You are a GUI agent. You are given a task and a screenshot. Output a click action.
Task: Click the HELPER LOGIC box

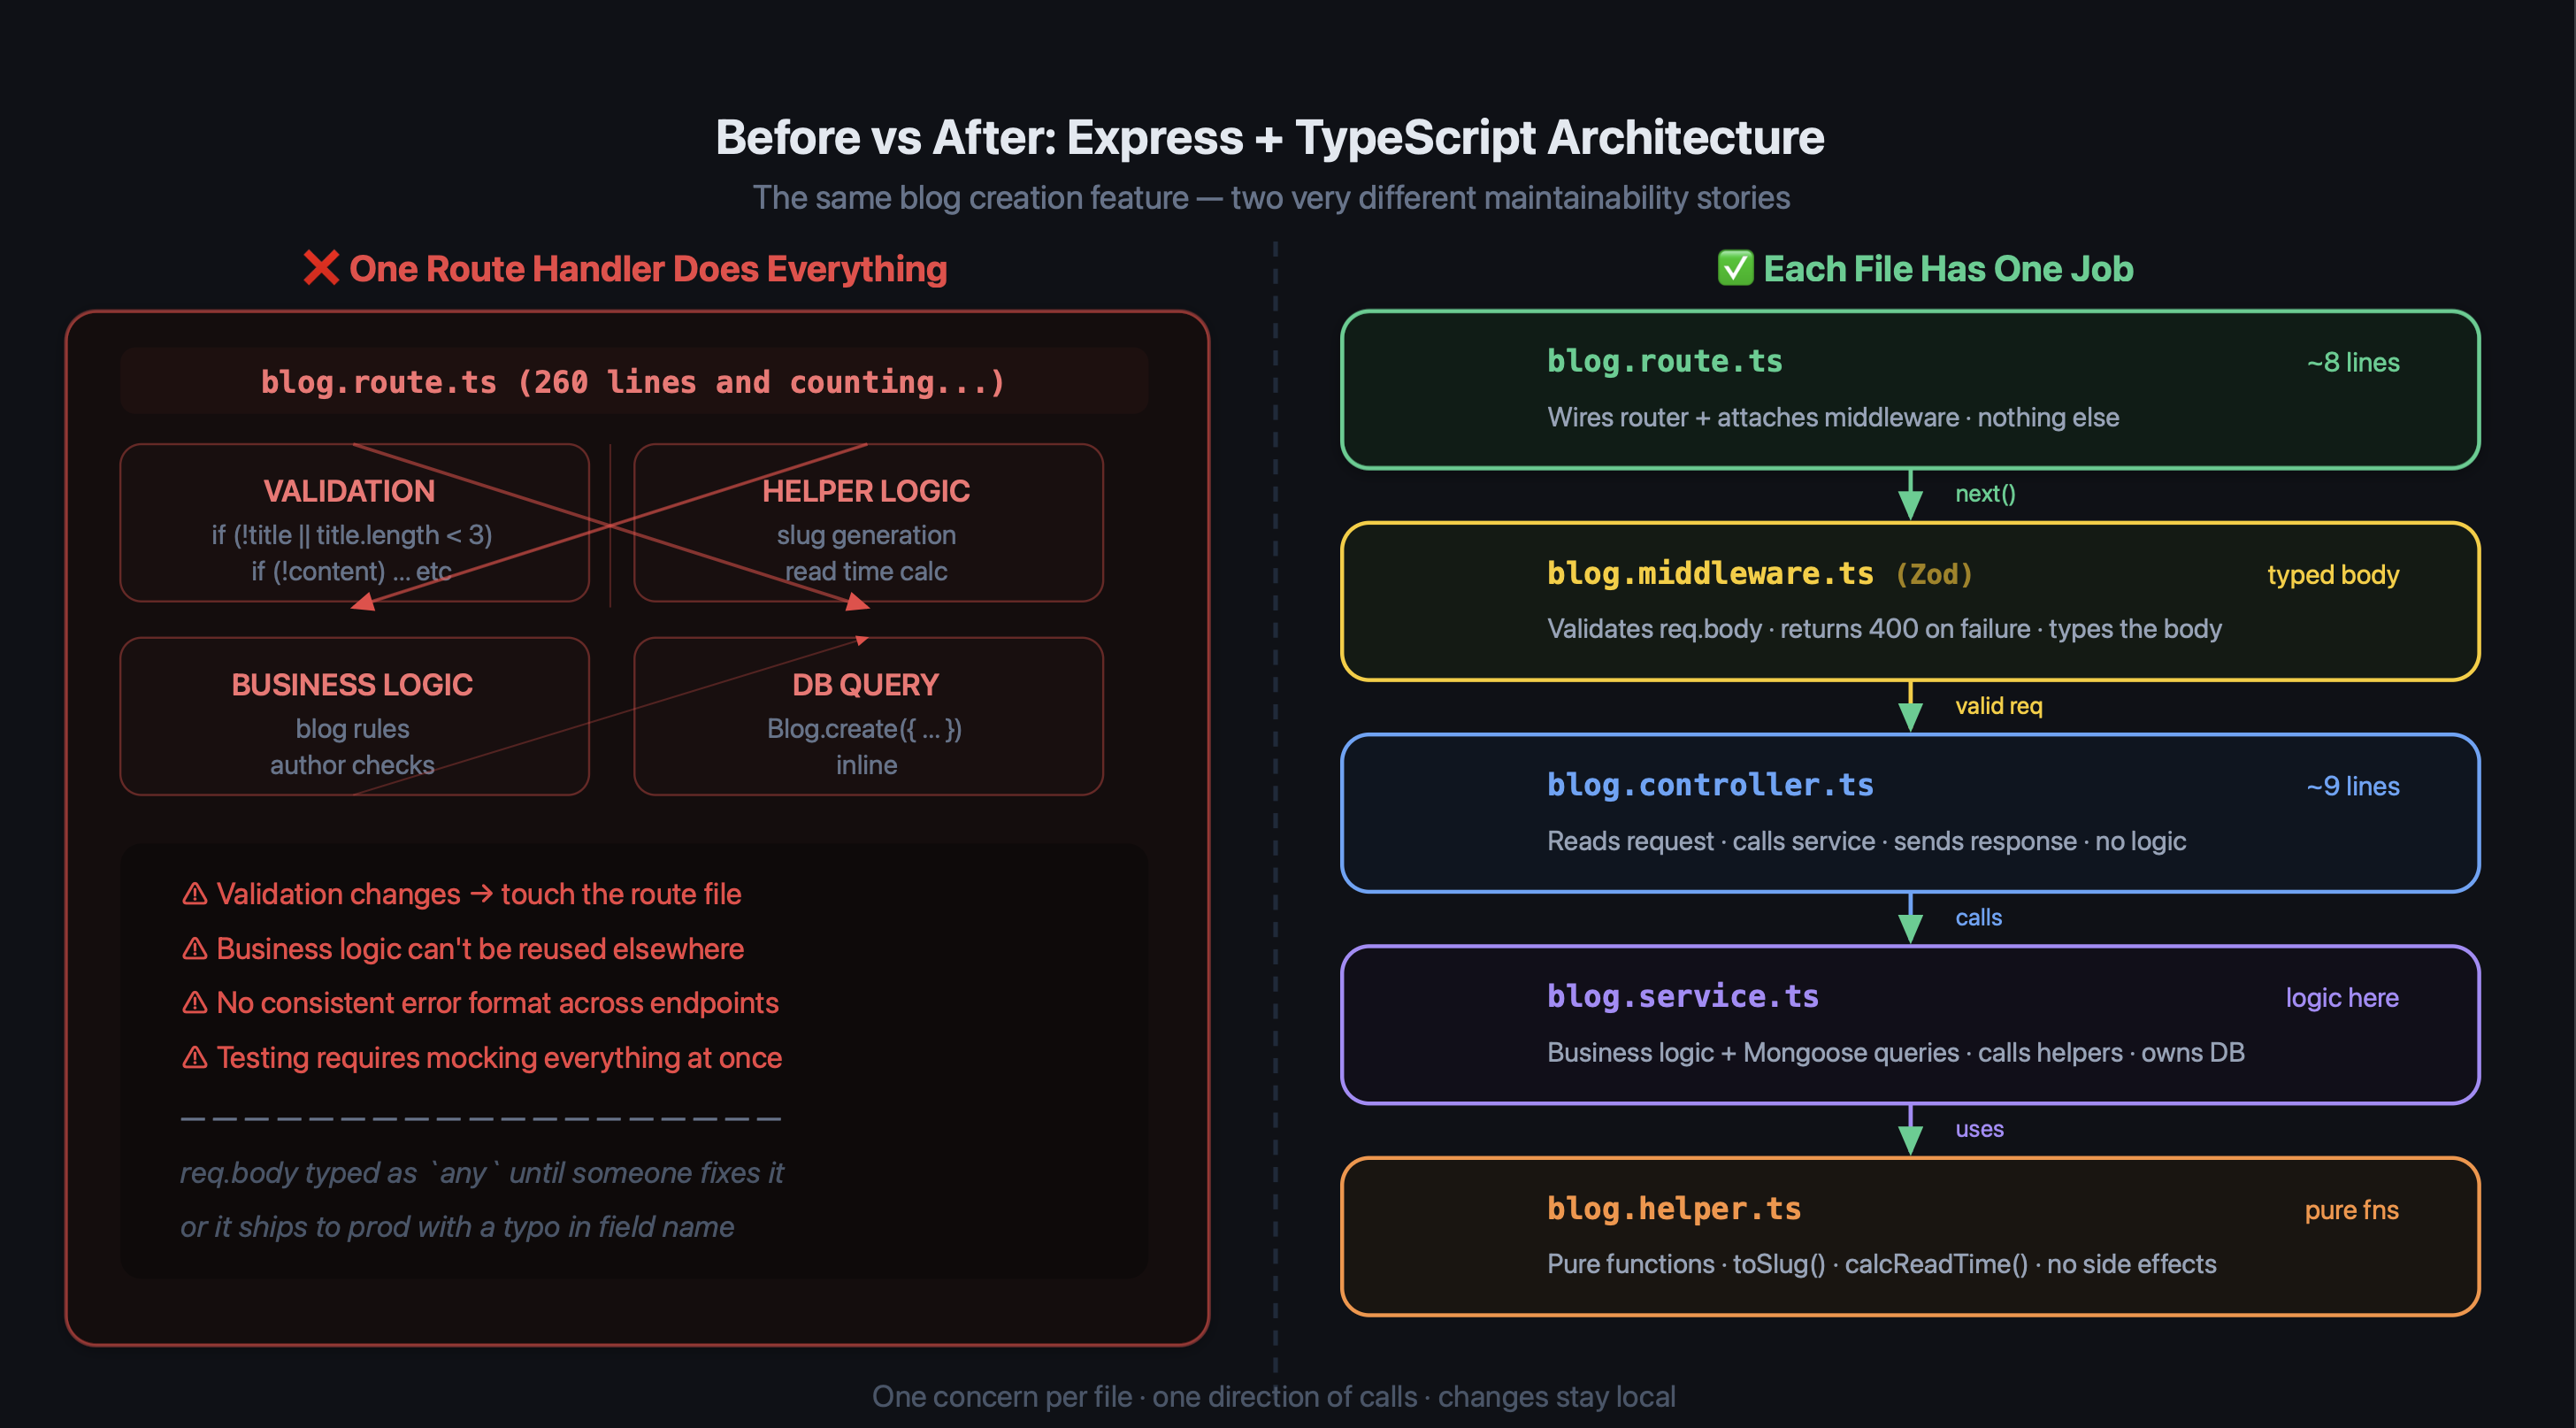[x=868, y=523]
